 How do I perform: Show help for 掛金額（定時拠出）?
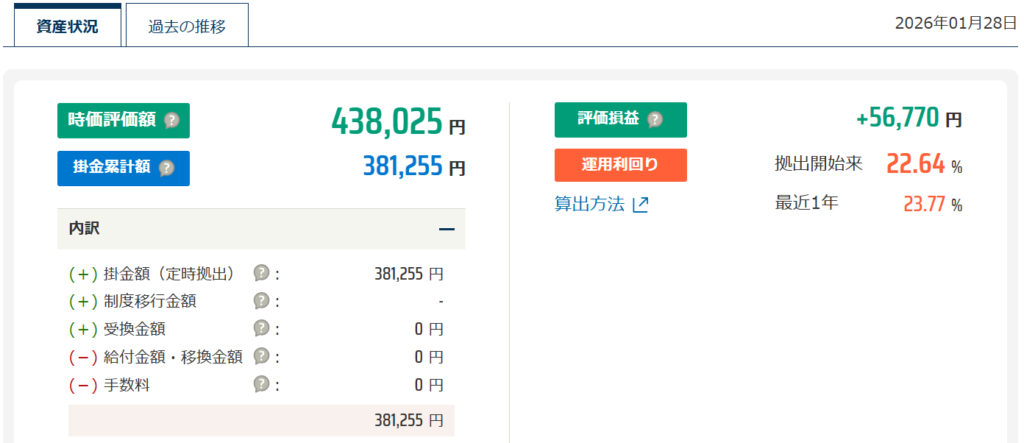point(261,272)
